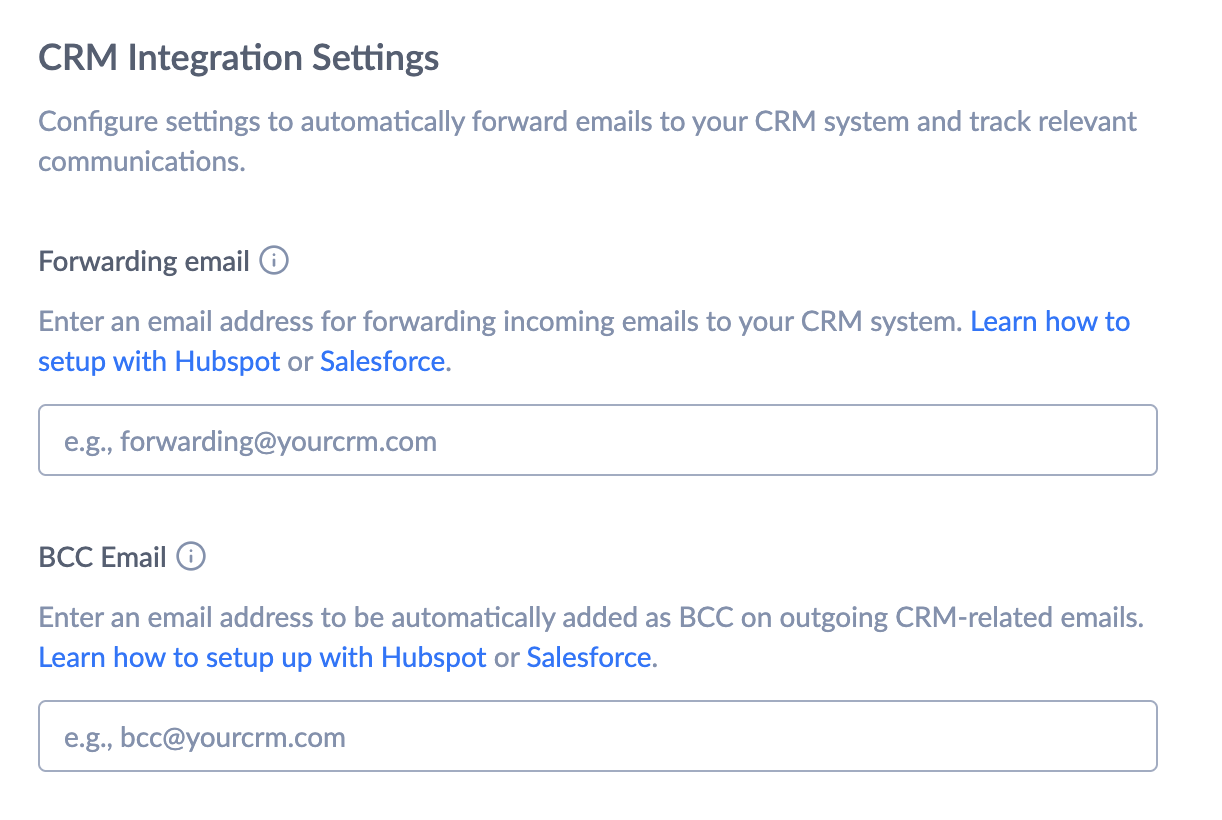This screenshot has height=820, width=1222.
Task: Click the info icon beside BCC Email
Action: (x=191, y=557)
